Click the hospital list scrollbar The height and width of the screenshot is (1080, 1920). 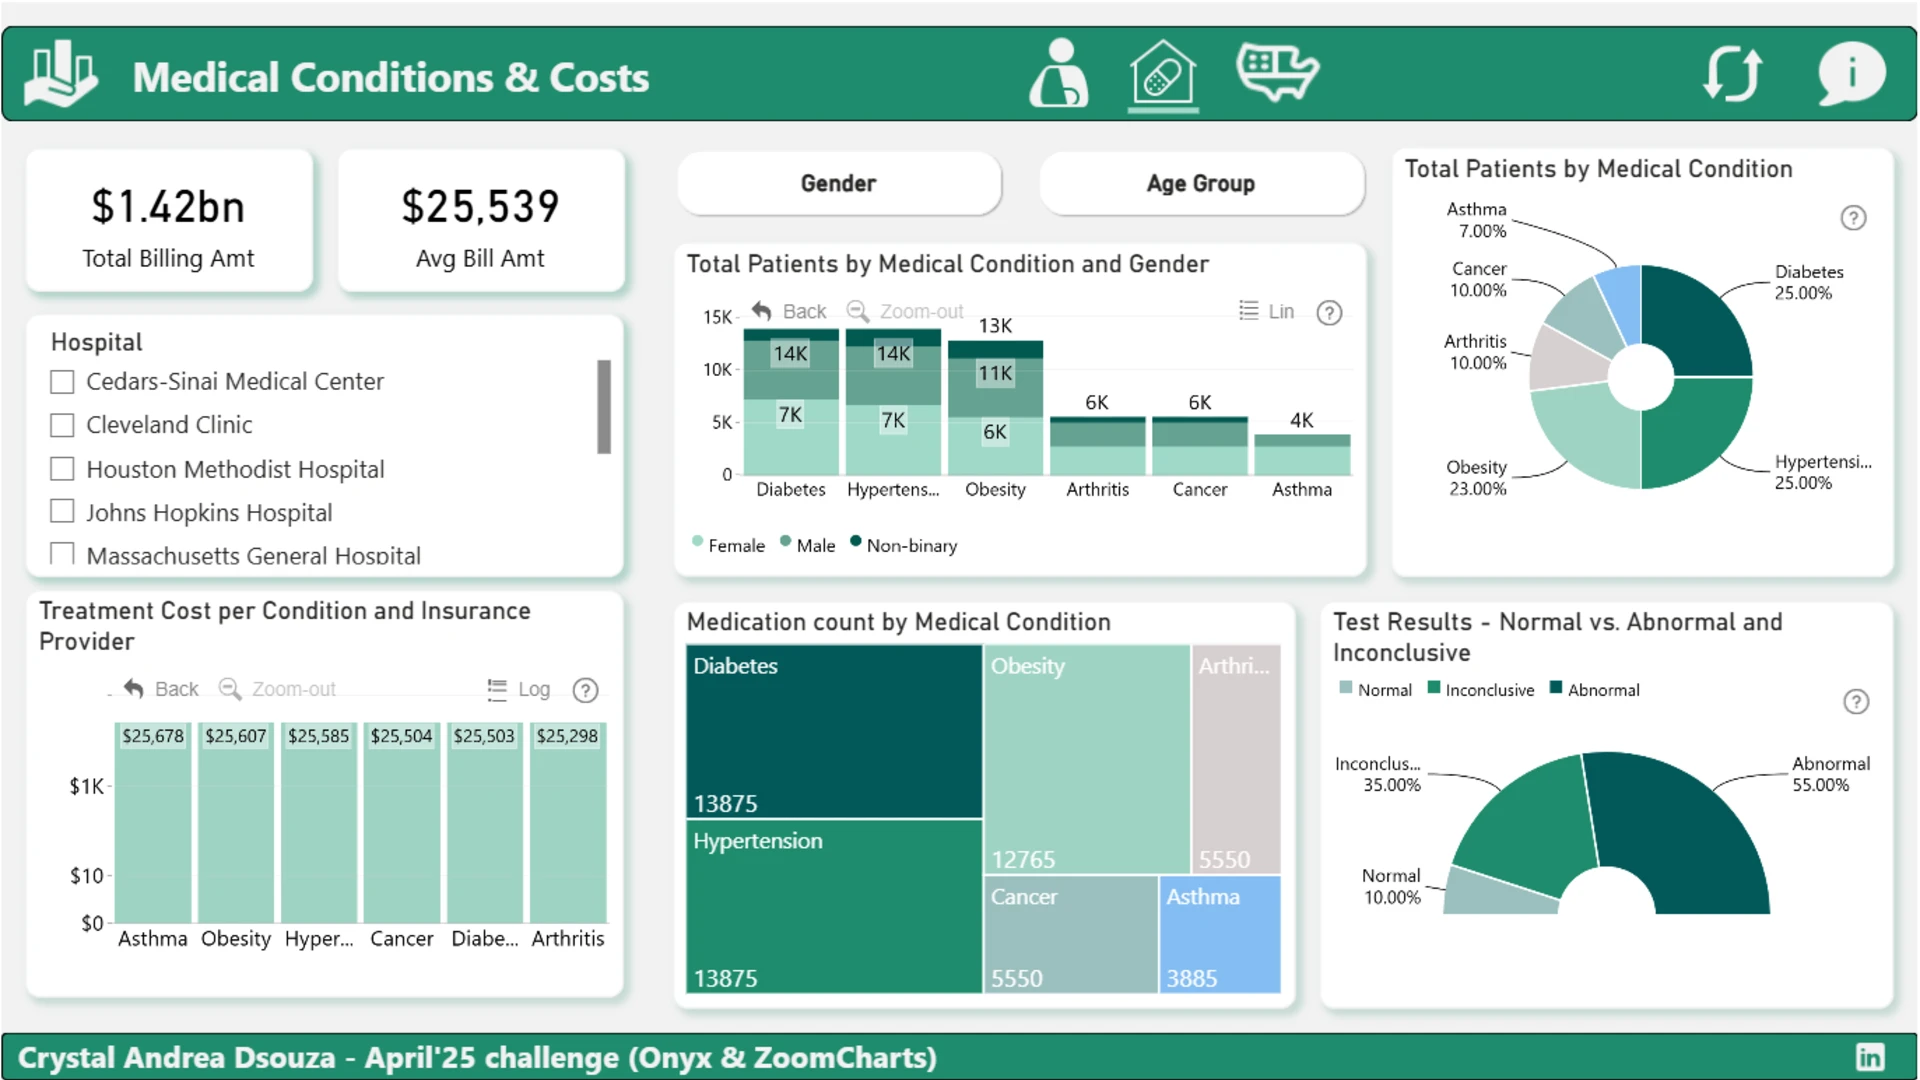(604, 407)
